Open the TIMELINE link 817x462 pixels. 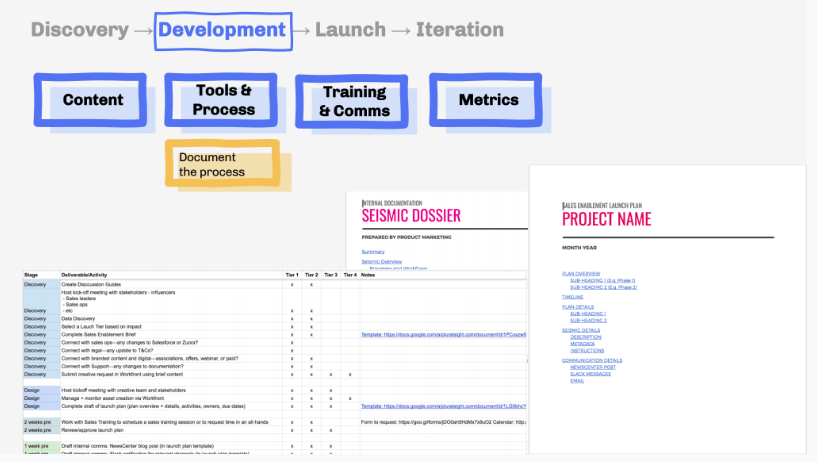[x=572, y=297]
